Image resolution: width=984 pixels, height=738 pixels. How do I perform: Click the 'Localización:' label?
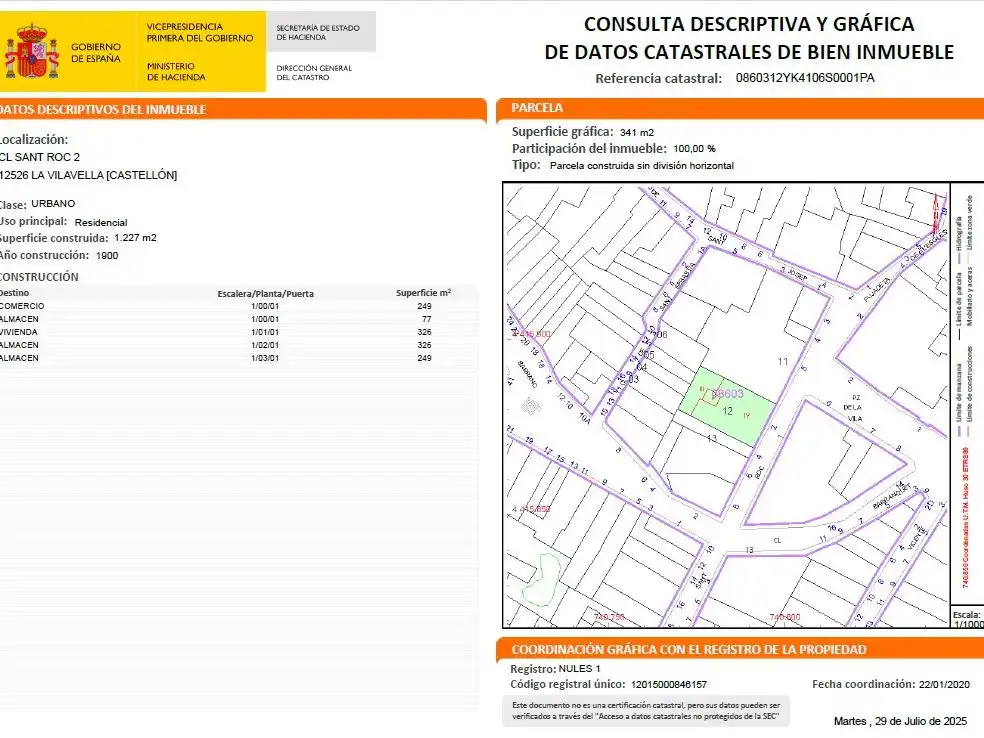(x=34, y=139)
